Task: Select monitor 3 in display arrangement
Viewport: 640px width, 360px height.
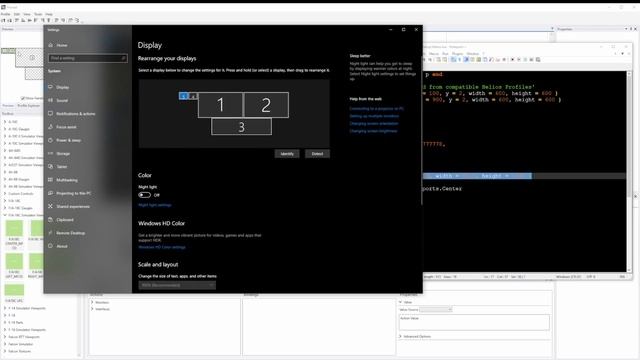Action: click(x=241, y=127)
